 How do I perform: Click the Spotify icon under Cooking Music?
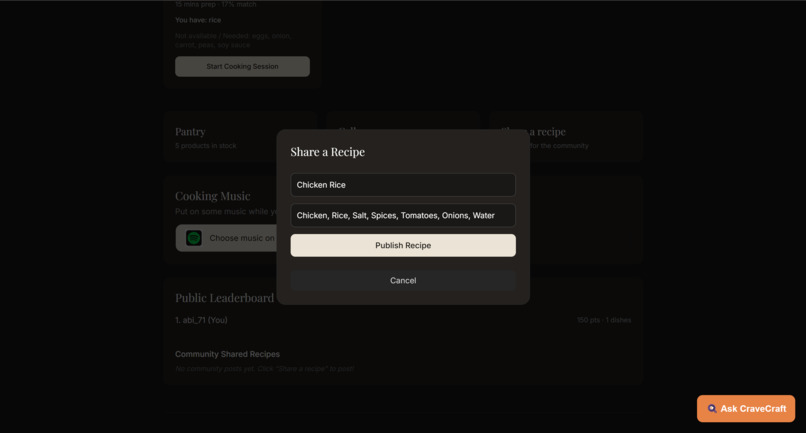(x=194, y=238)
